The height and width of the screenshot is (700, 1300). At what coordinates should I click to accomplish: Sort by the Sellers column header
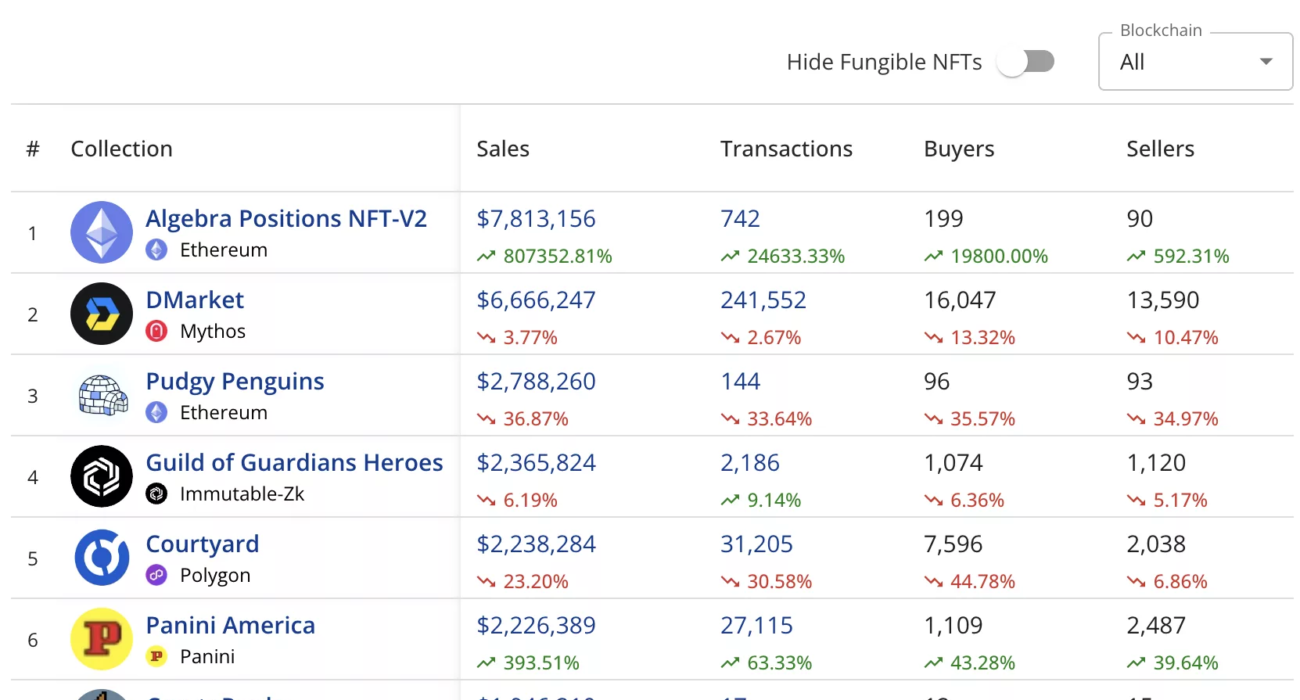1160,149
